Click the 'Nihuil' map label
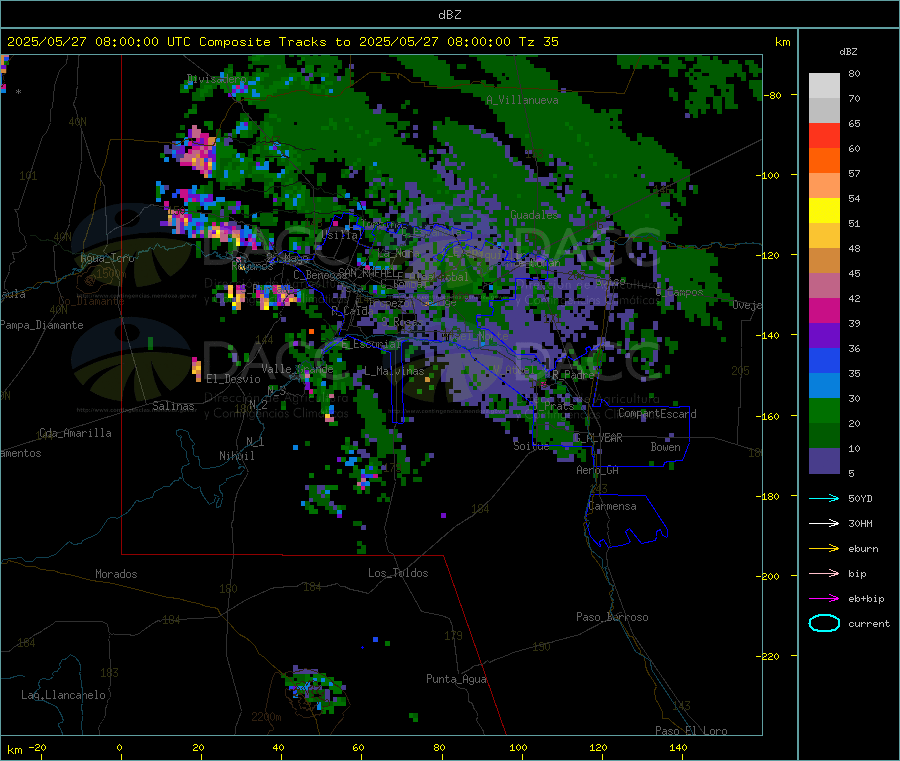Viewport: 900px width, 761px height. (x=236, y=456)
